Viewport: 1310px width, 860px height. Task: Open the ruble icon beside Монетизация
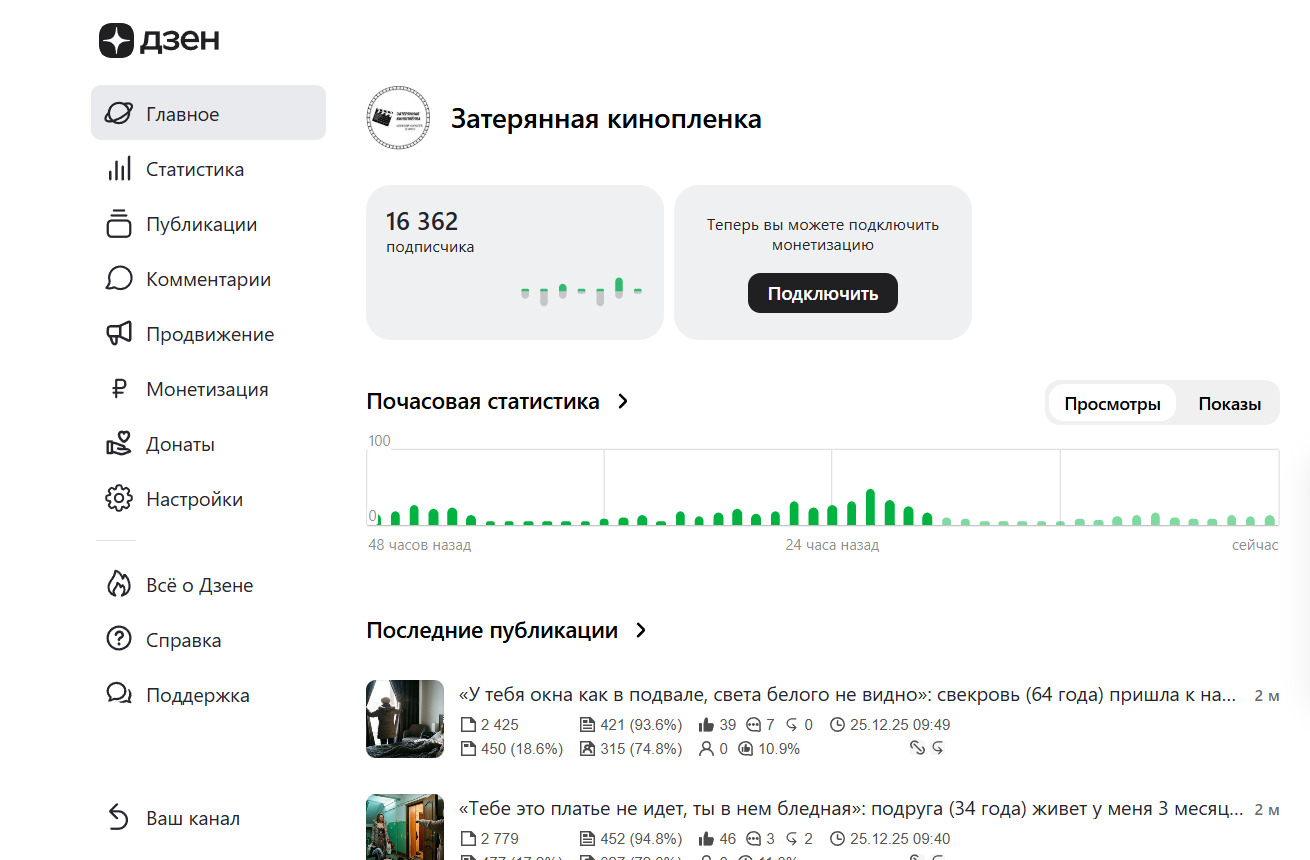click(x=119, y=389)
